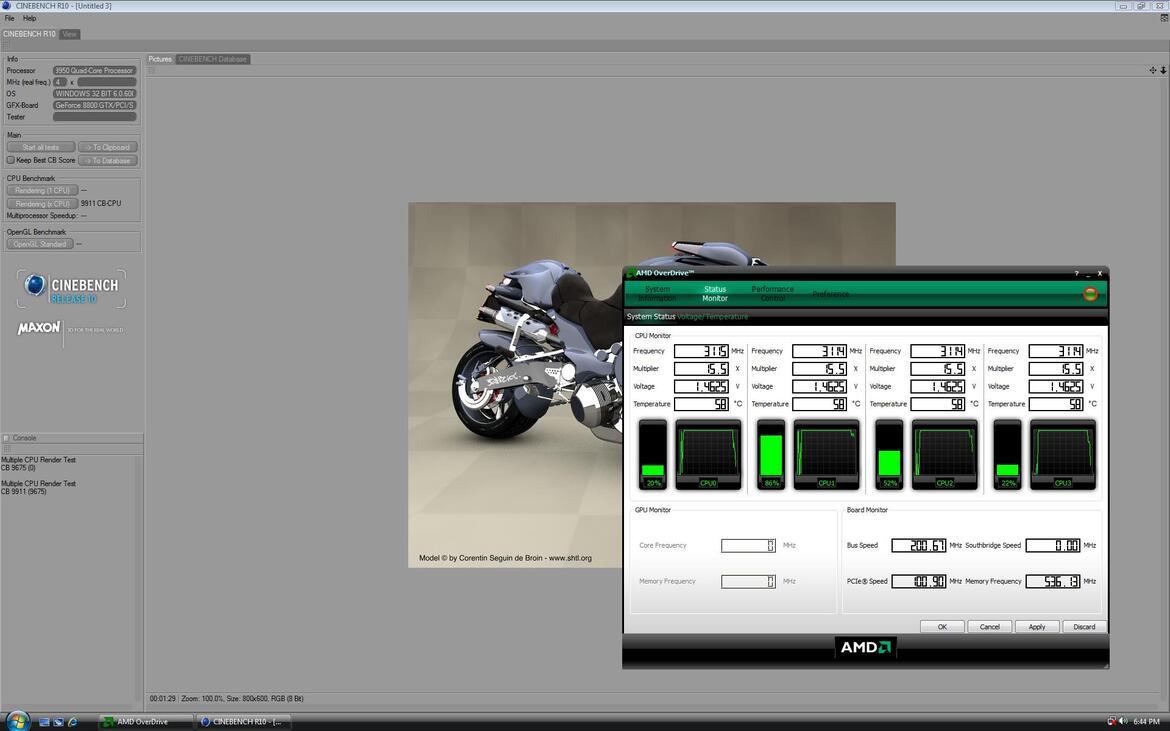This screenshot has height=731, width=1170.
Task: Click the picture viewer zoom arrow icon
Action: point(1163,70)
